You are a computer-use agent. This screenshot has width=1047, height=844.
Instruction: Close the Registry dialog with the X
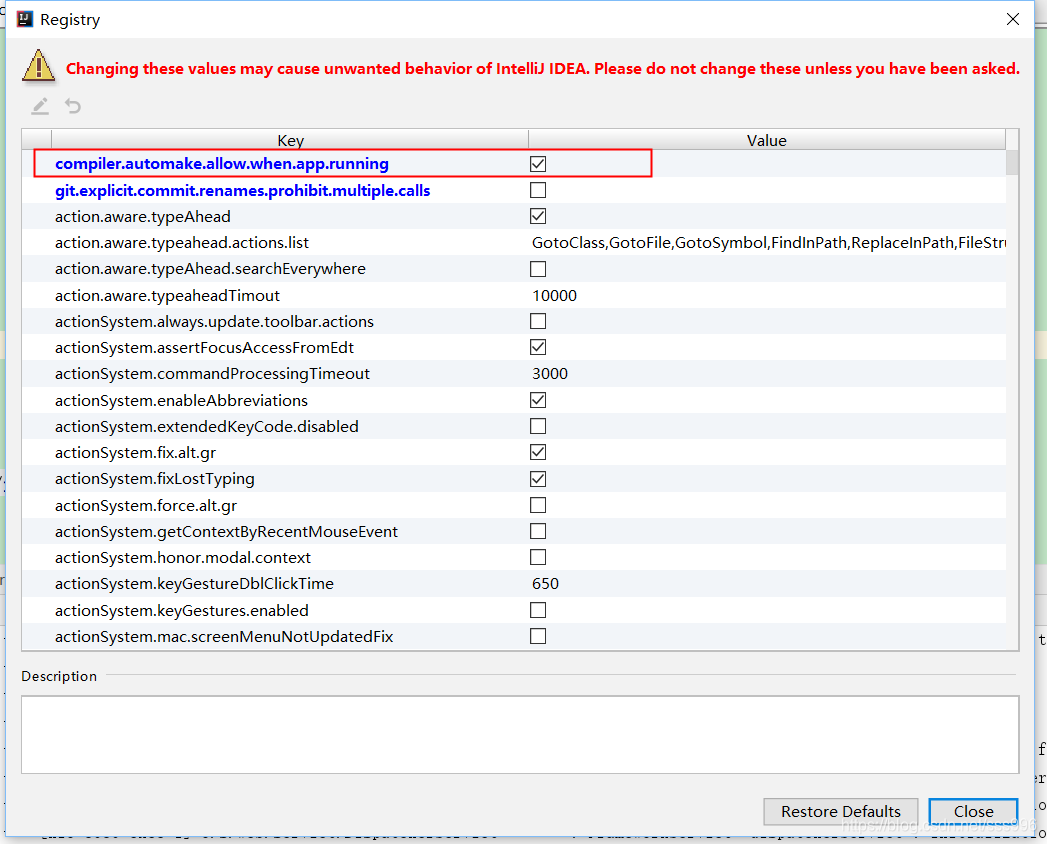1012,19
